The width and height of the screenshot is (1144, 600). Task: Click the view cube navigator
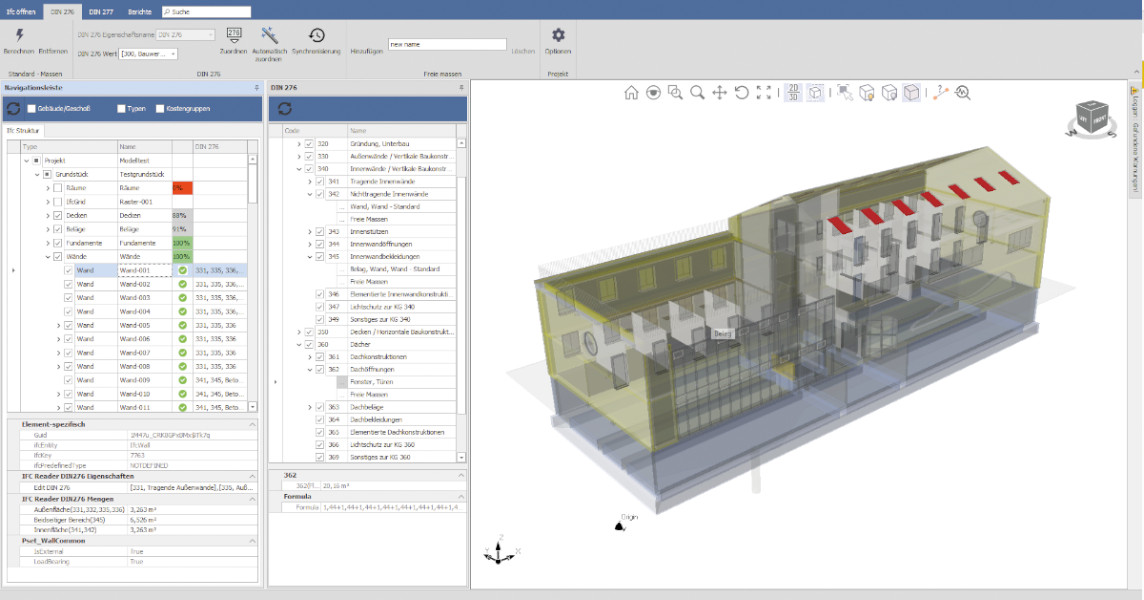coord(1092,118)
